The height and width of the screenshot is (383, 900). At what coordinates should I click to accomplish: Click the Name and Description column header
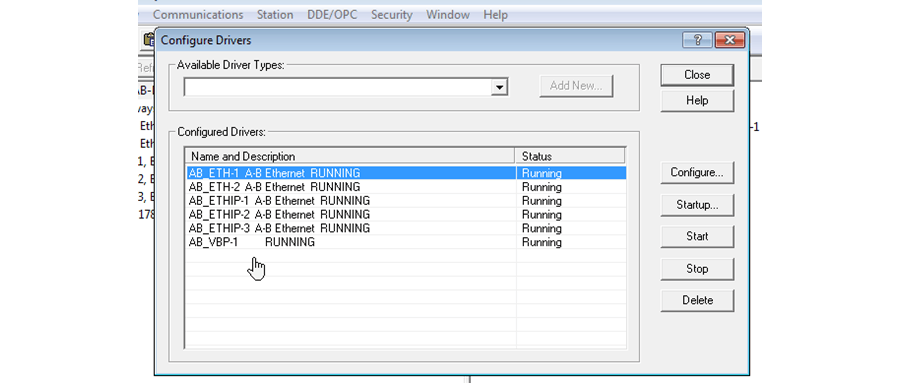(350, 156)
